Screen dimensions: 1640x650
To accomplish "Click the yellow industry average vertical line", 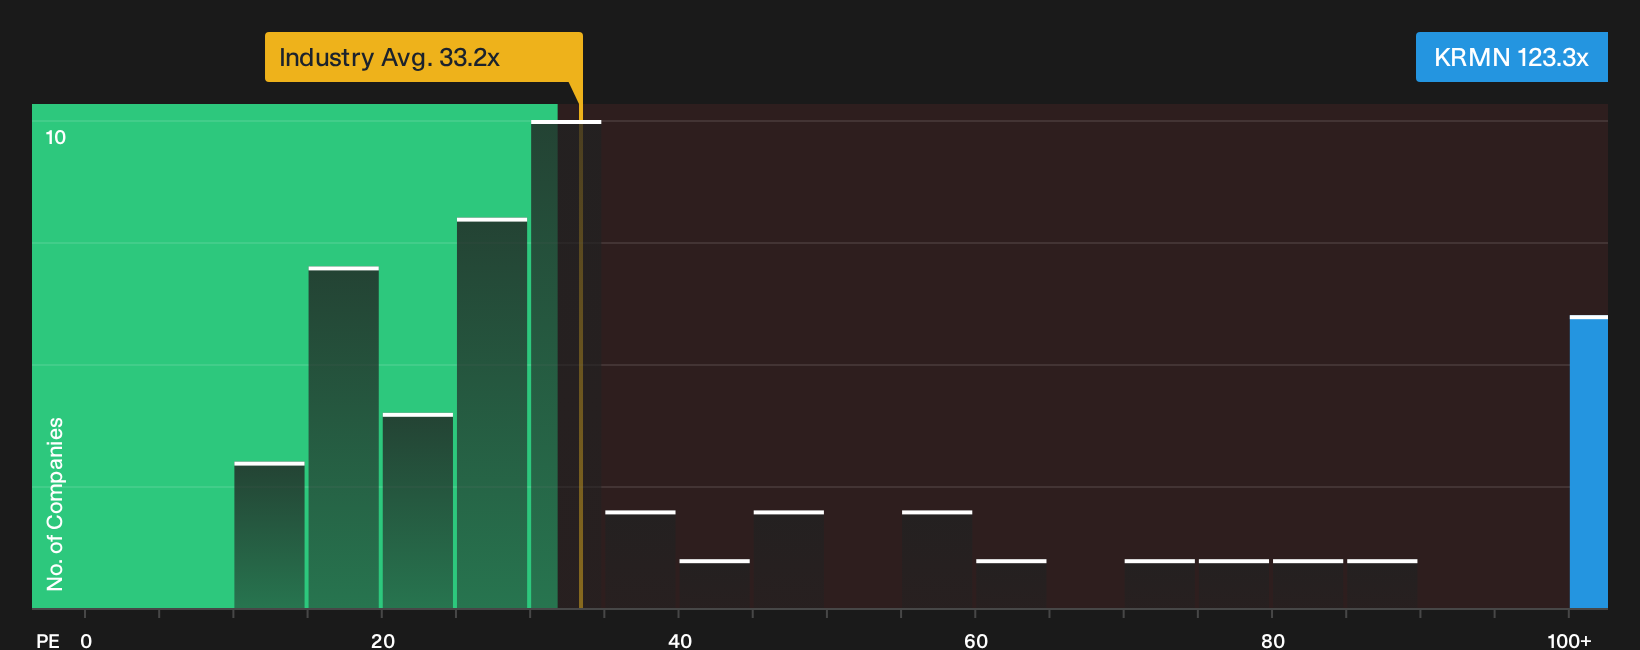I will [x=580, y=355].
